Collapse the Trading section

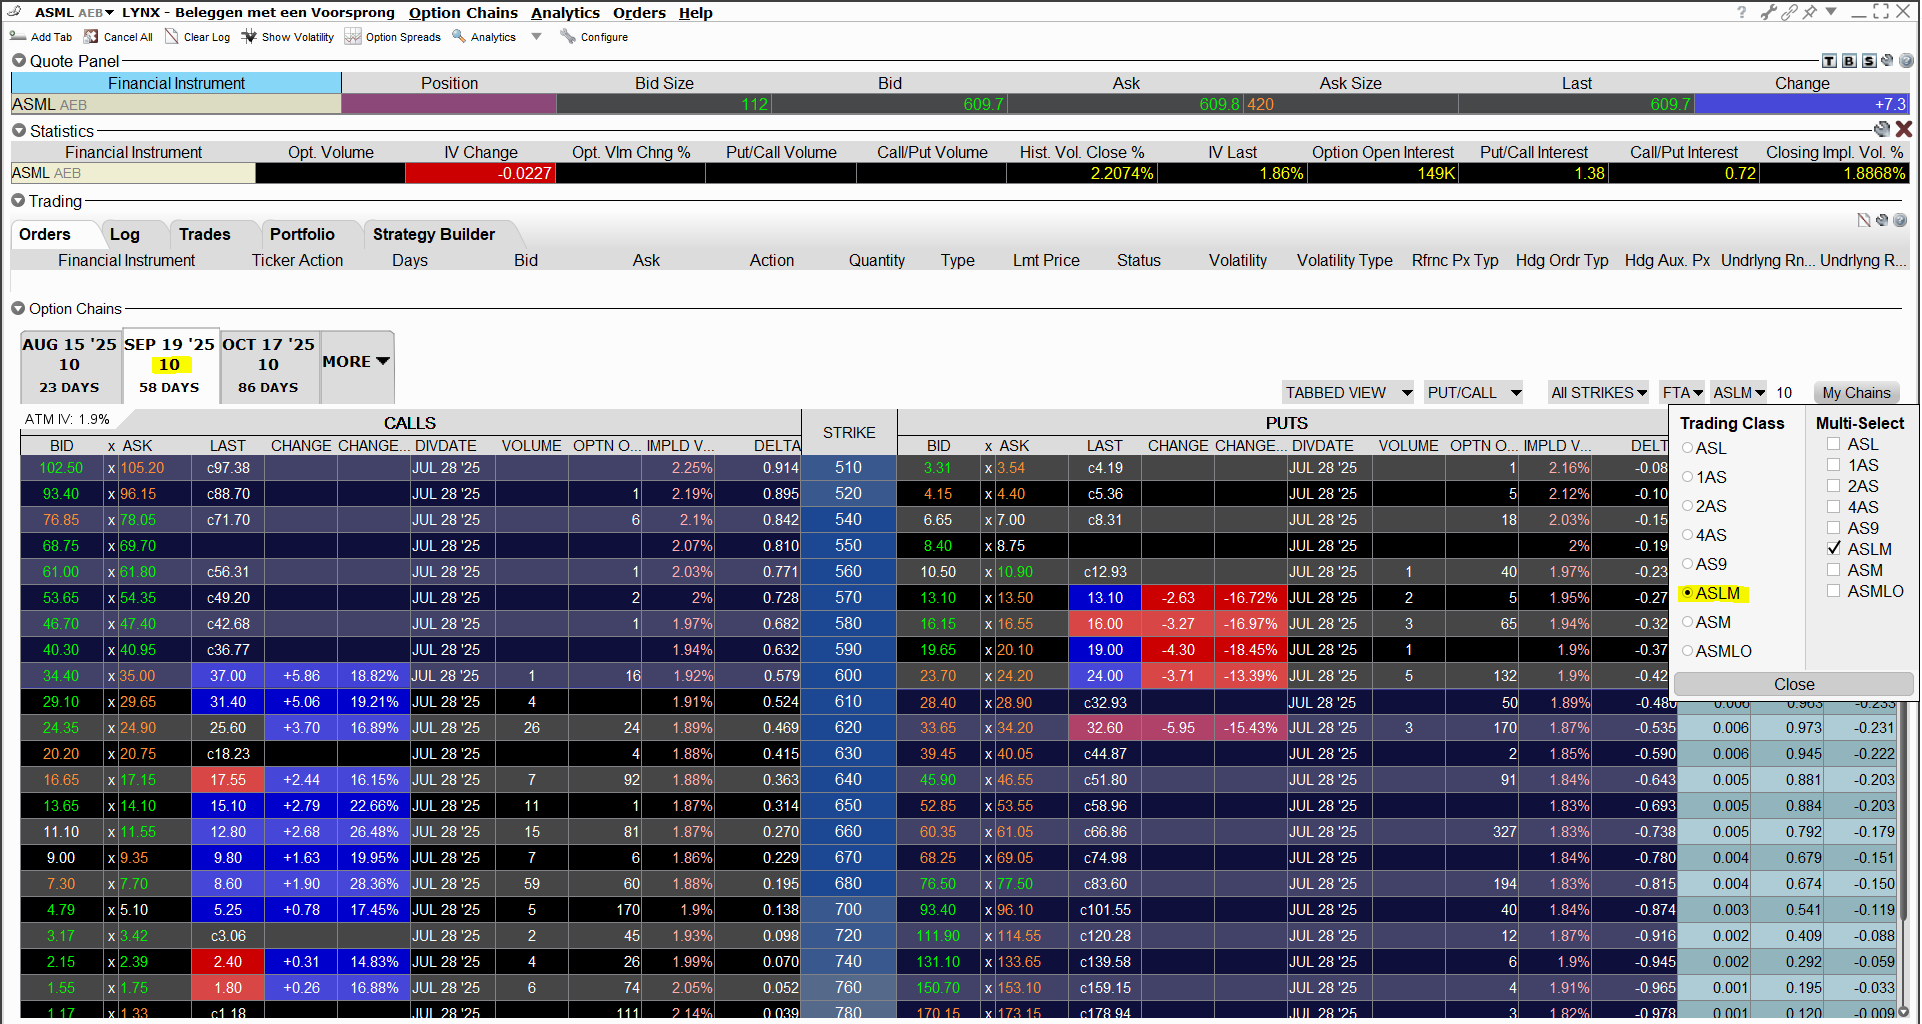[x=18, y=201]
